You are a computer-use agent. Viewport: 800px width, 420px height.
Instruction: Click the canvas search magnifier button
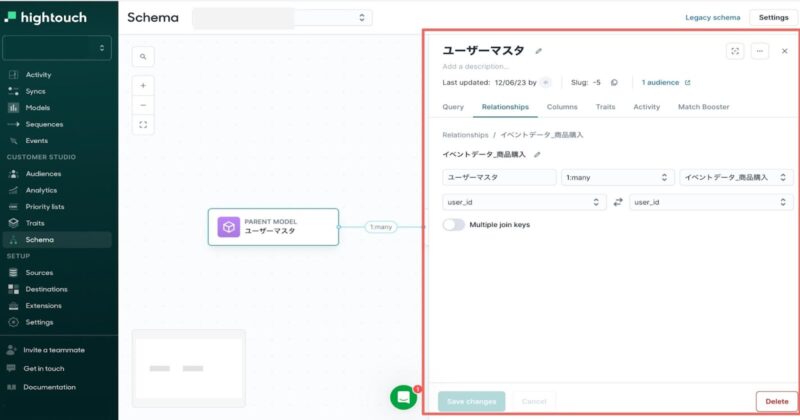143,57
